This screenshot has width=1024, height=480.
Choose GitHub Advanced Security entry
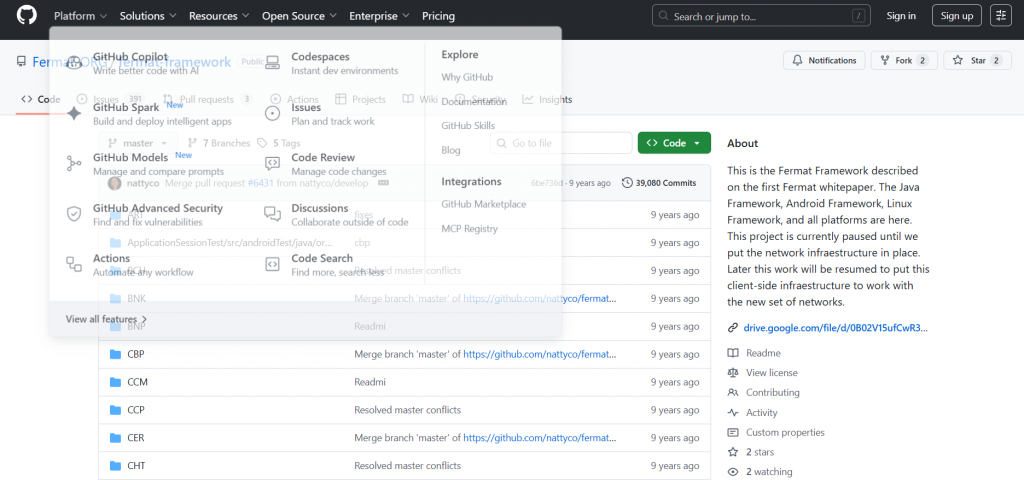(x=158, y=208)
